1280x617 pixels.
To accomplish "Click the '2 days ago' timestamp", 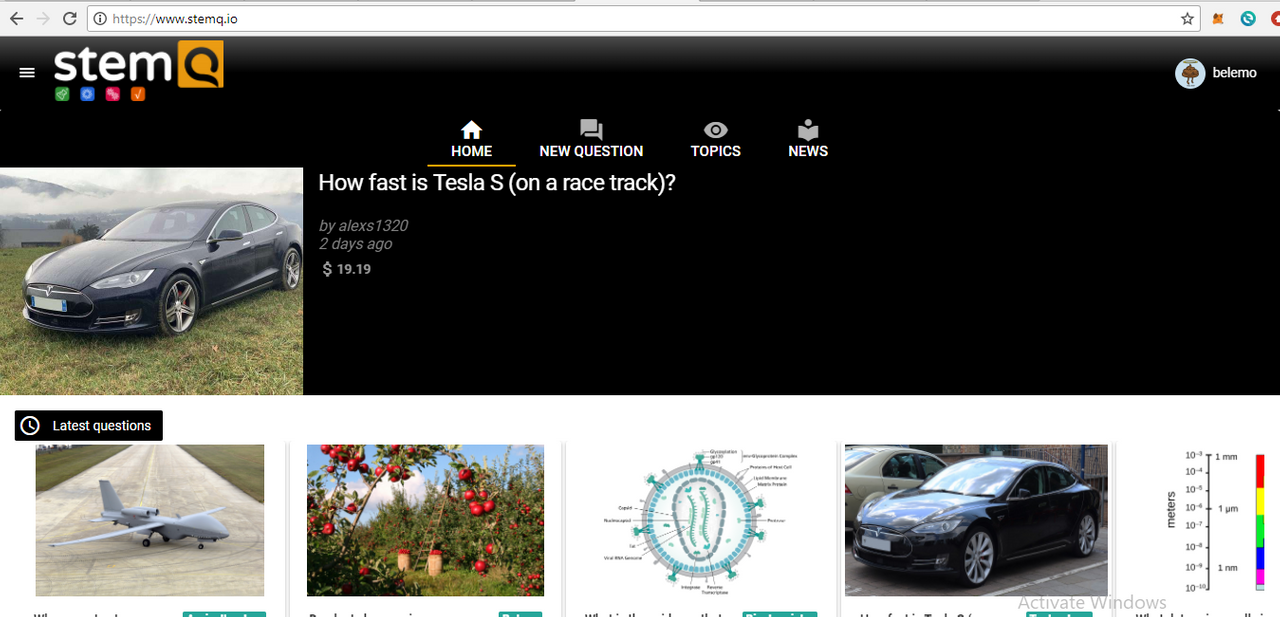I will pos(355,244).
